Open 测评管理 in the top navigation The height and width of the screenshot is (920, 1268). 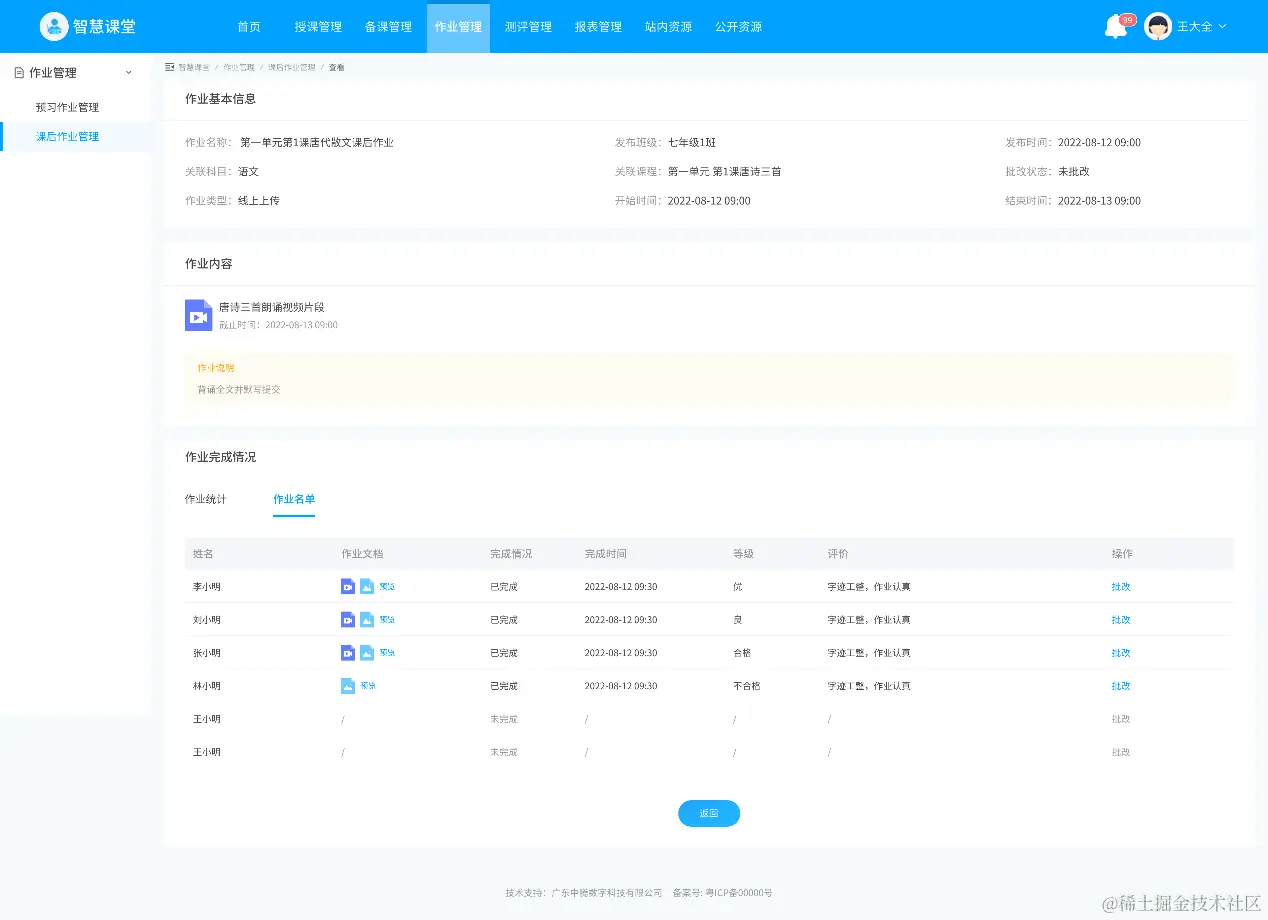[528, 27]
